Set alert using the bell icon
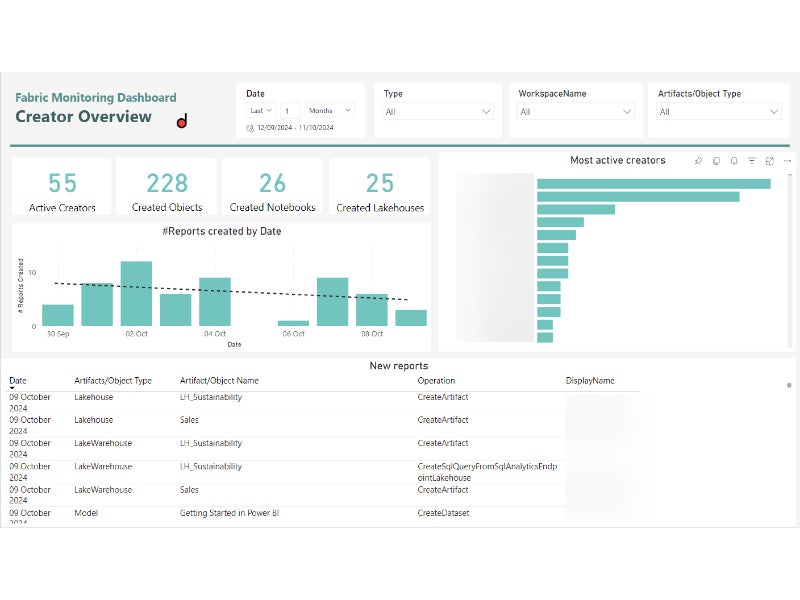Viewport: 800px width, 600px height. [734, 160]
